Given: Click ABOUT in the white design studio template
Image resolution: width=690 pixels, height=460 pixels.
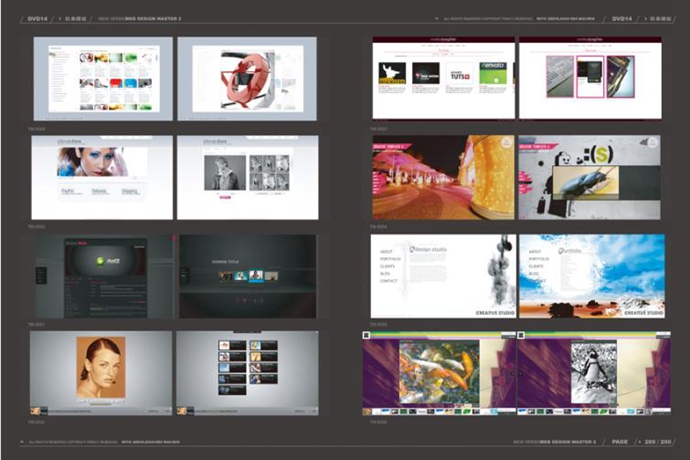Looking at the screenshot, I should pos(386,252).
